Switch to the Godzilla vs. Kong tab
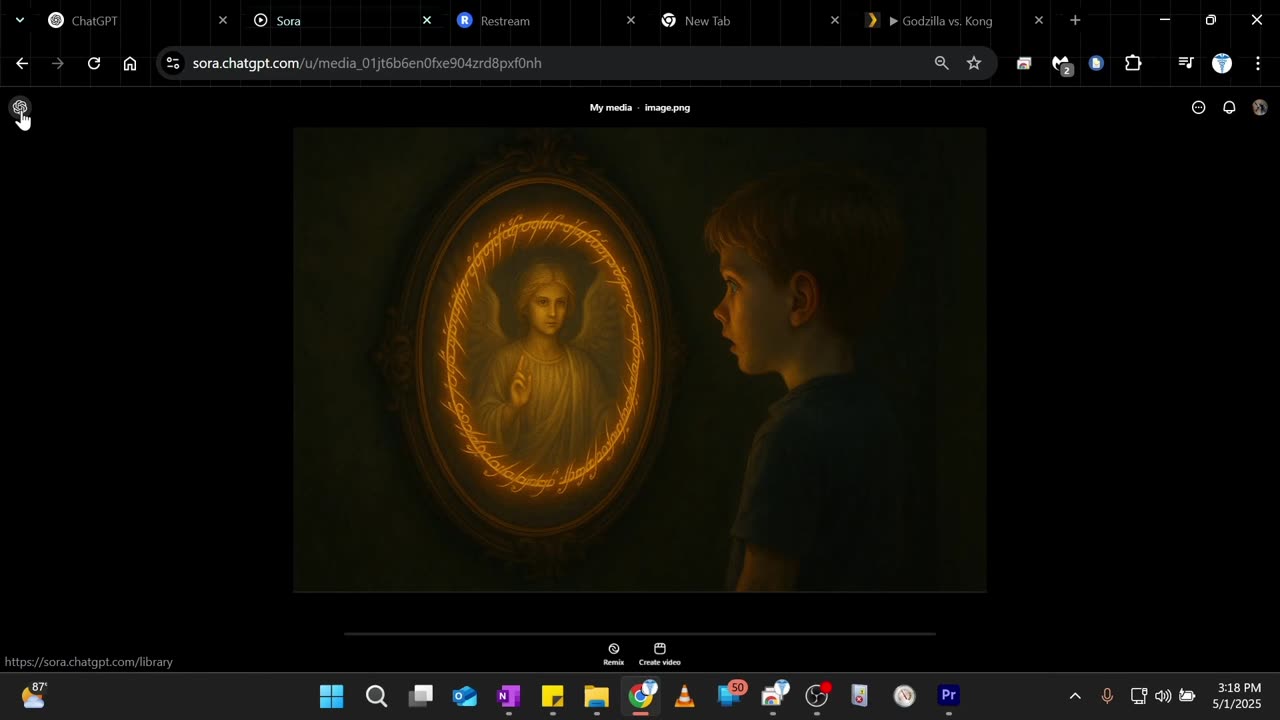 (945, 21)
